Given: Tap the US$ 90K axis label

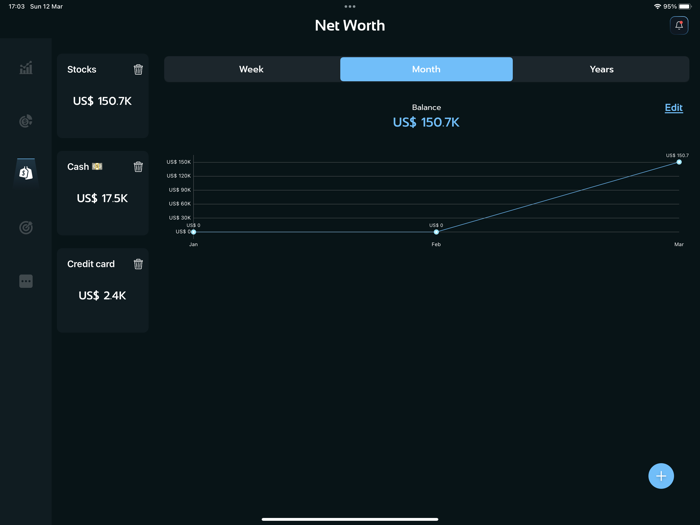Looking at the screenshot, I should [180, 190].
